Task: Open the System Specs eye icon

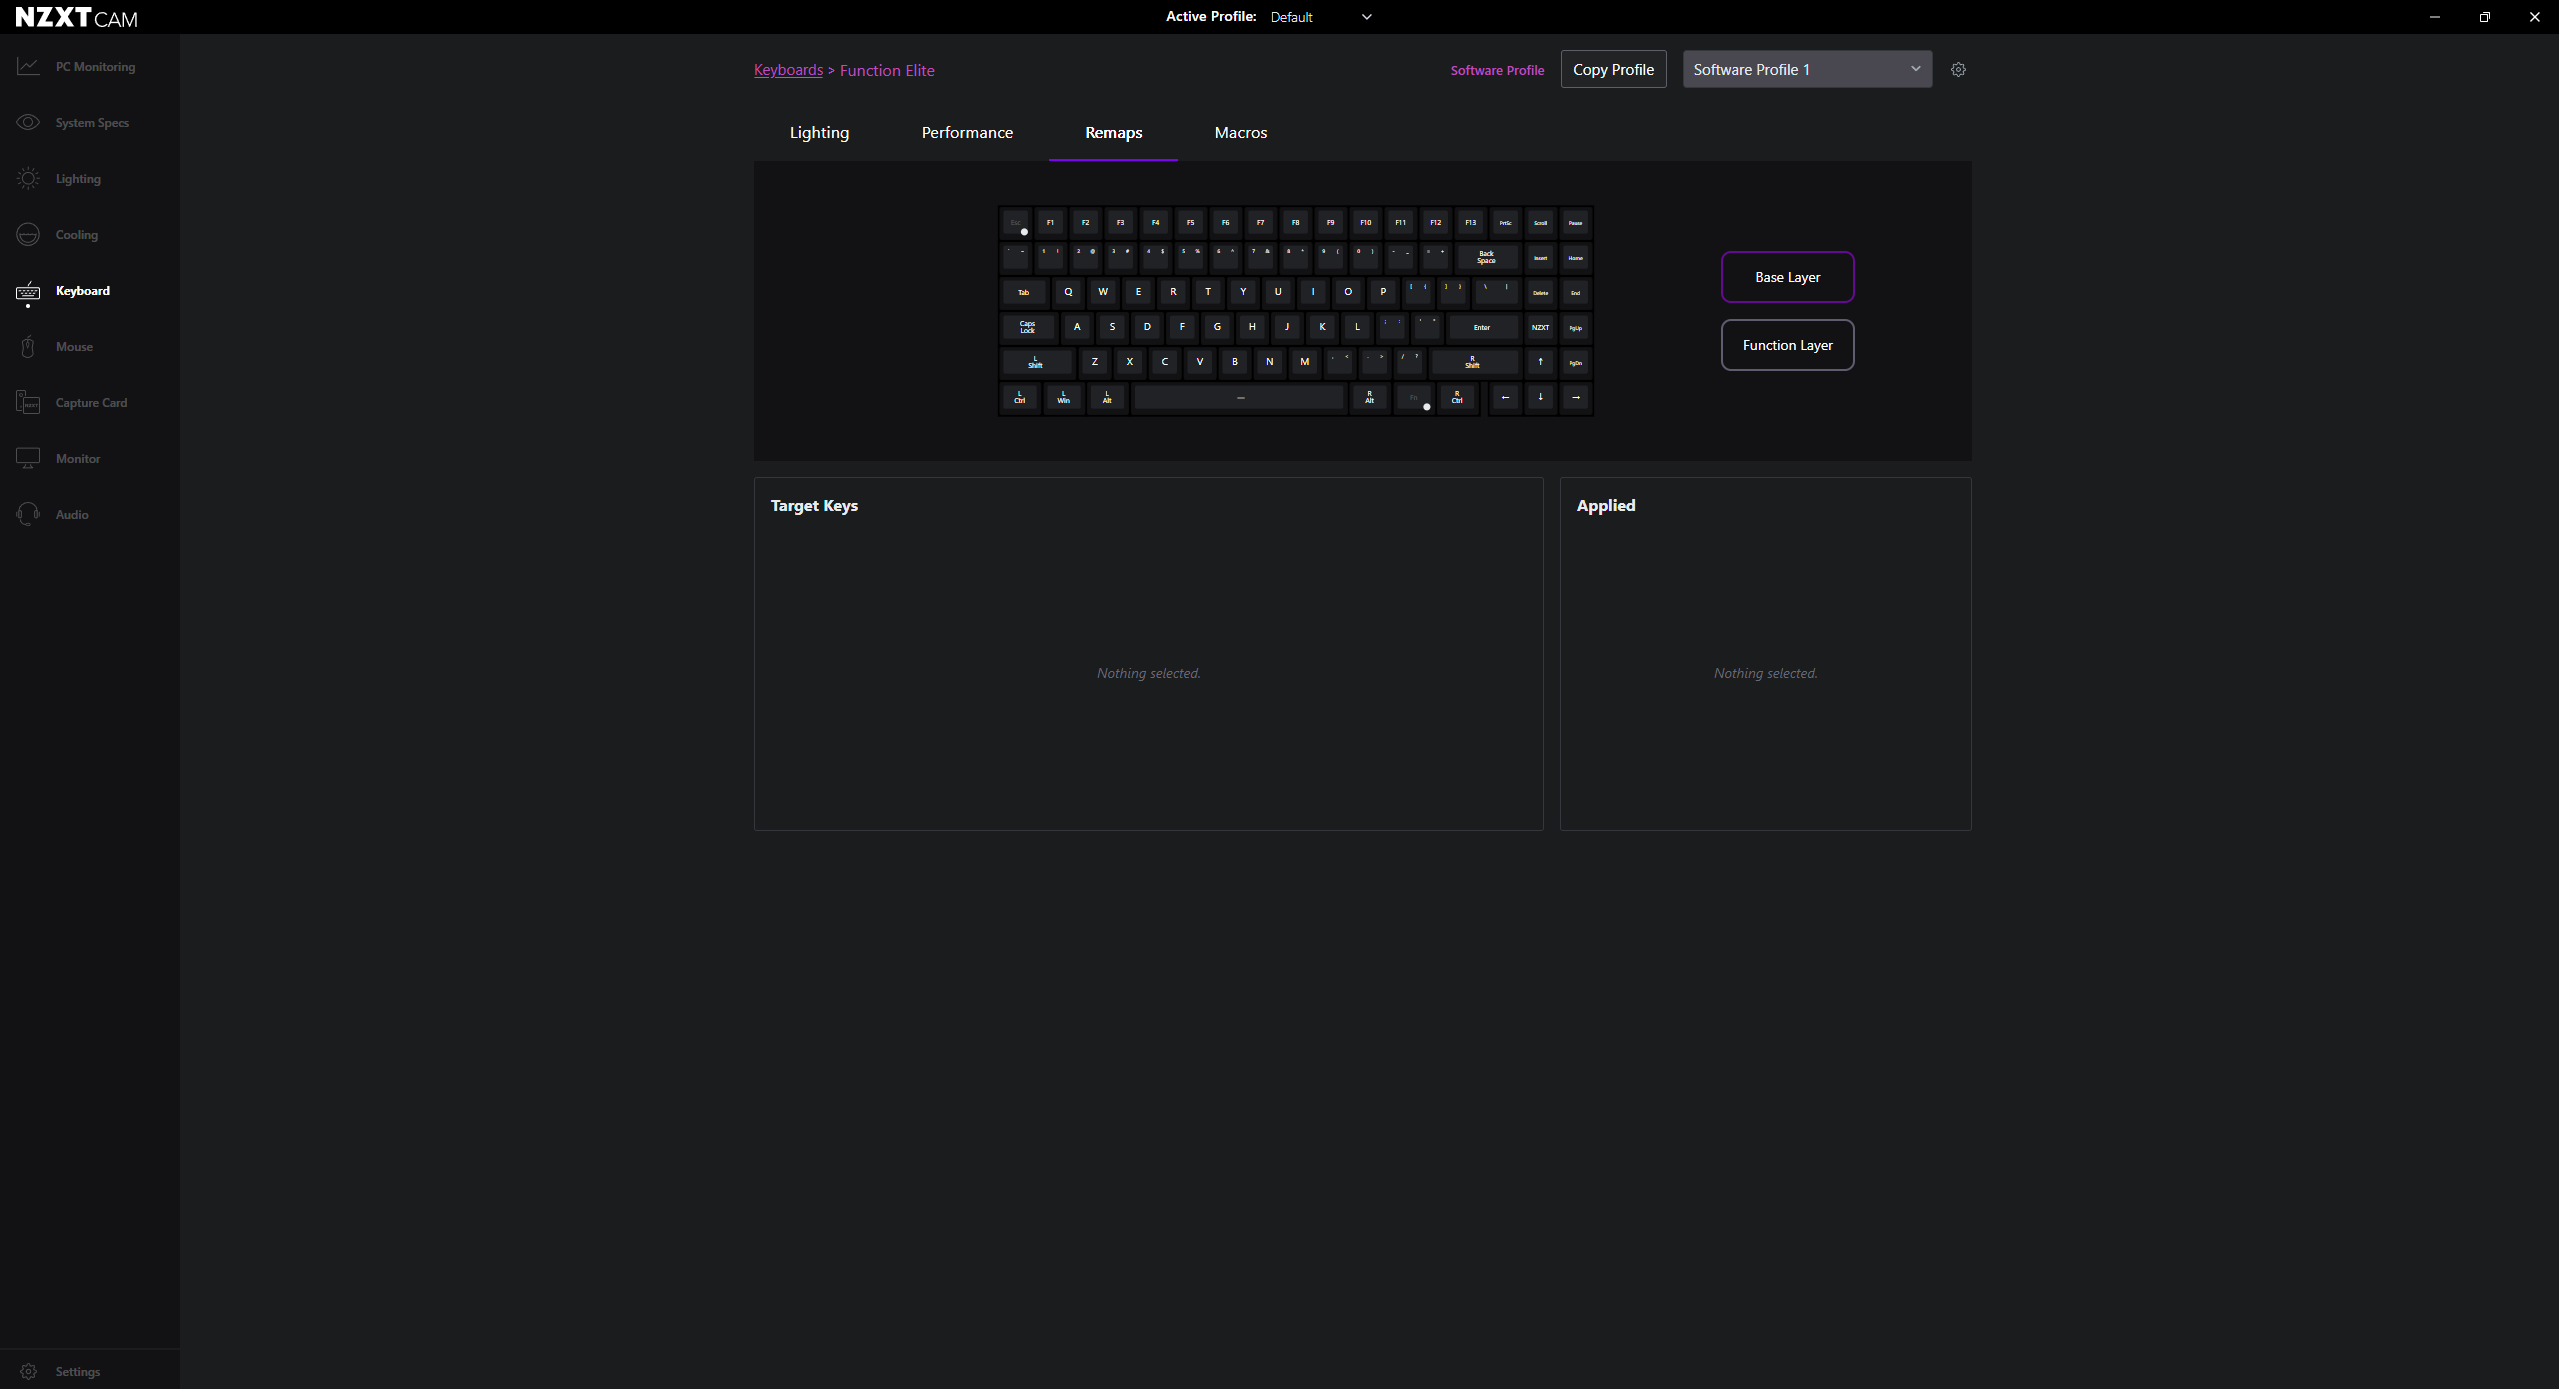Action: [28, 122]
